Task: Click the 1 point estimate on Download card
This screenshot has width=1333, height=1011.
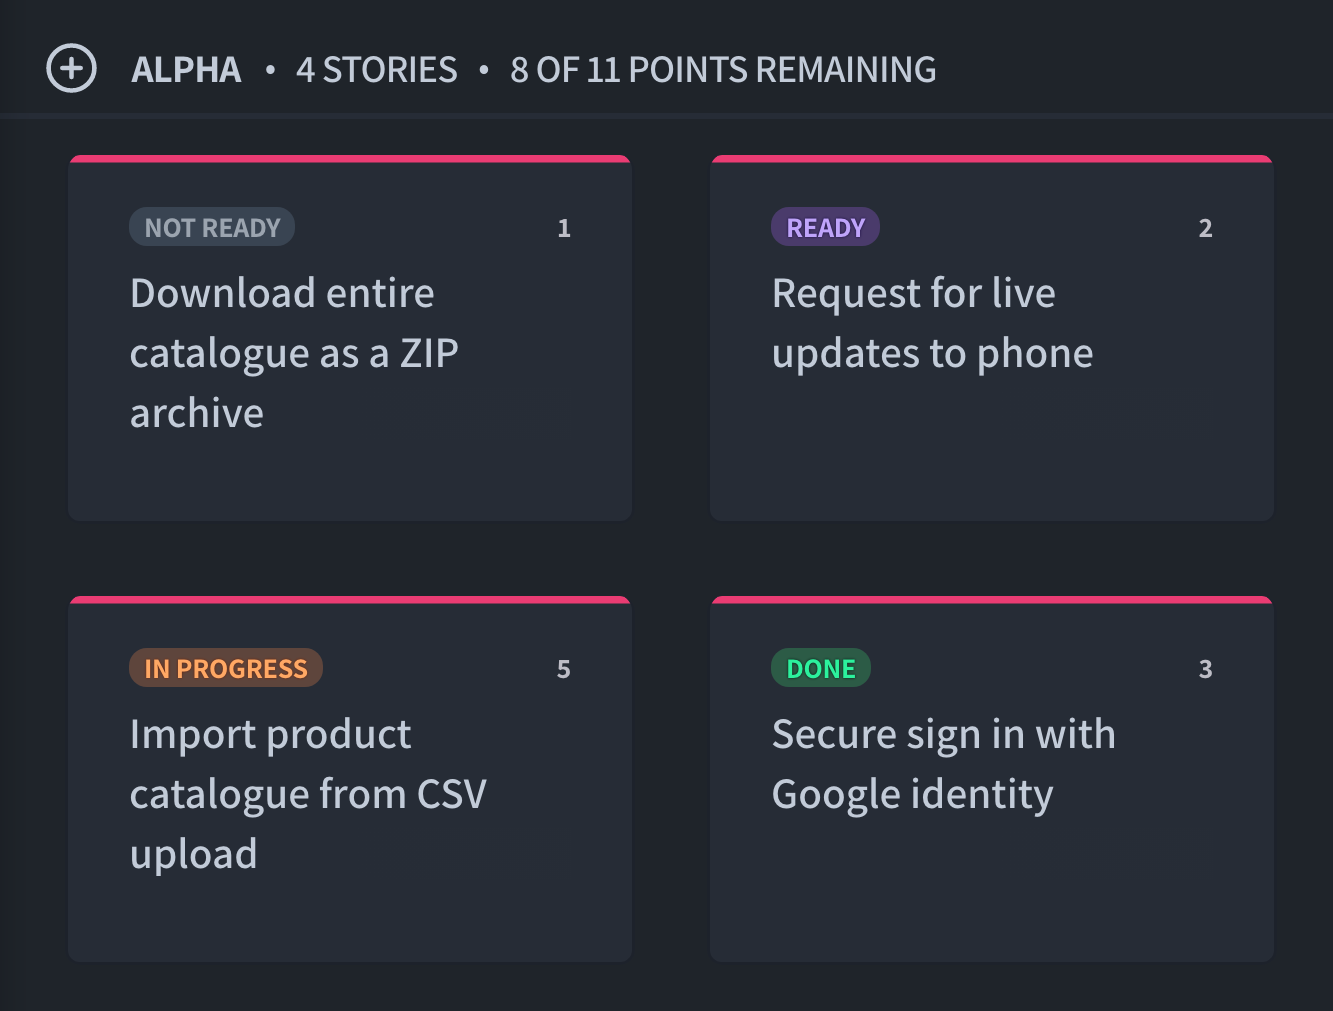Action: [x=564, y=228]
